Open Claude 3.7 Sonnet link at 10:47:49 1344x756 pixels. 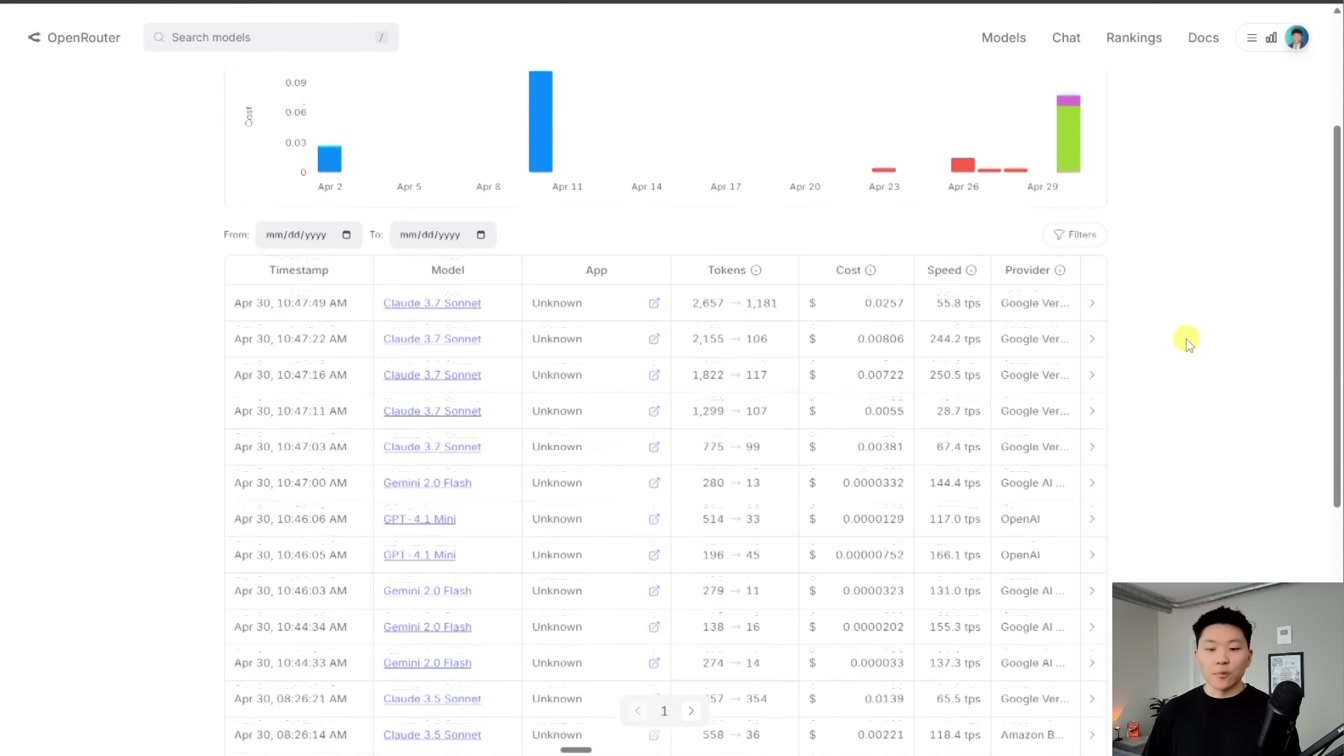pos(432,303)
